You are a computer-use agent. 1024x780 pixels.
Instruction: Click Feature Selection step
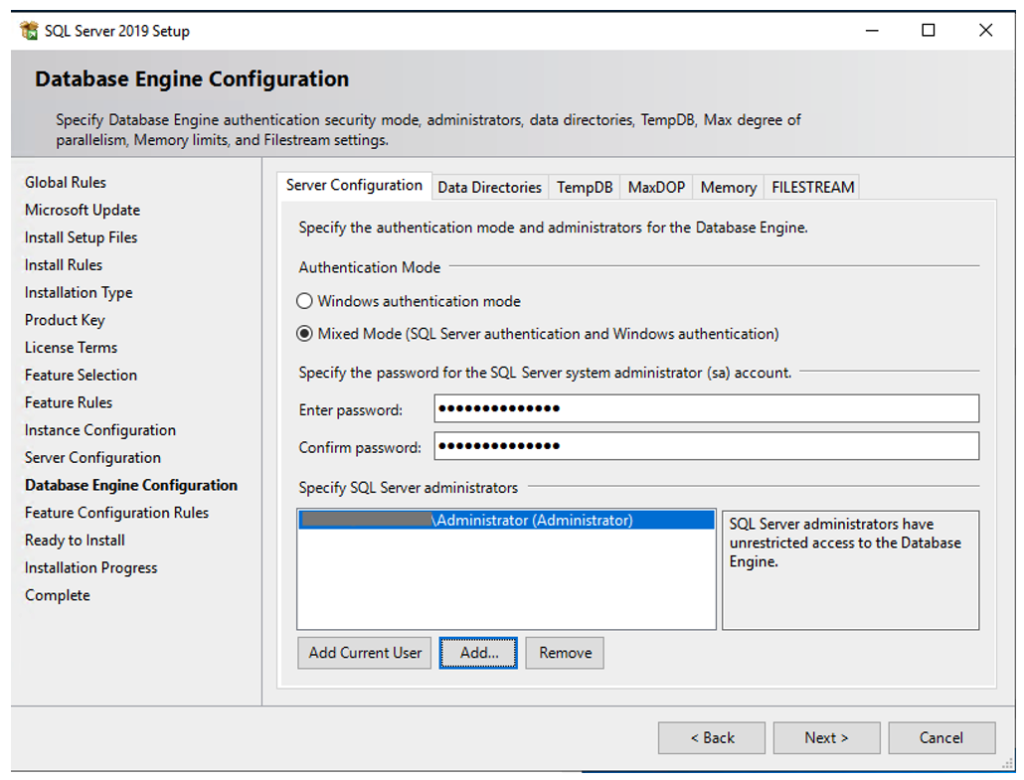[81, 375]
